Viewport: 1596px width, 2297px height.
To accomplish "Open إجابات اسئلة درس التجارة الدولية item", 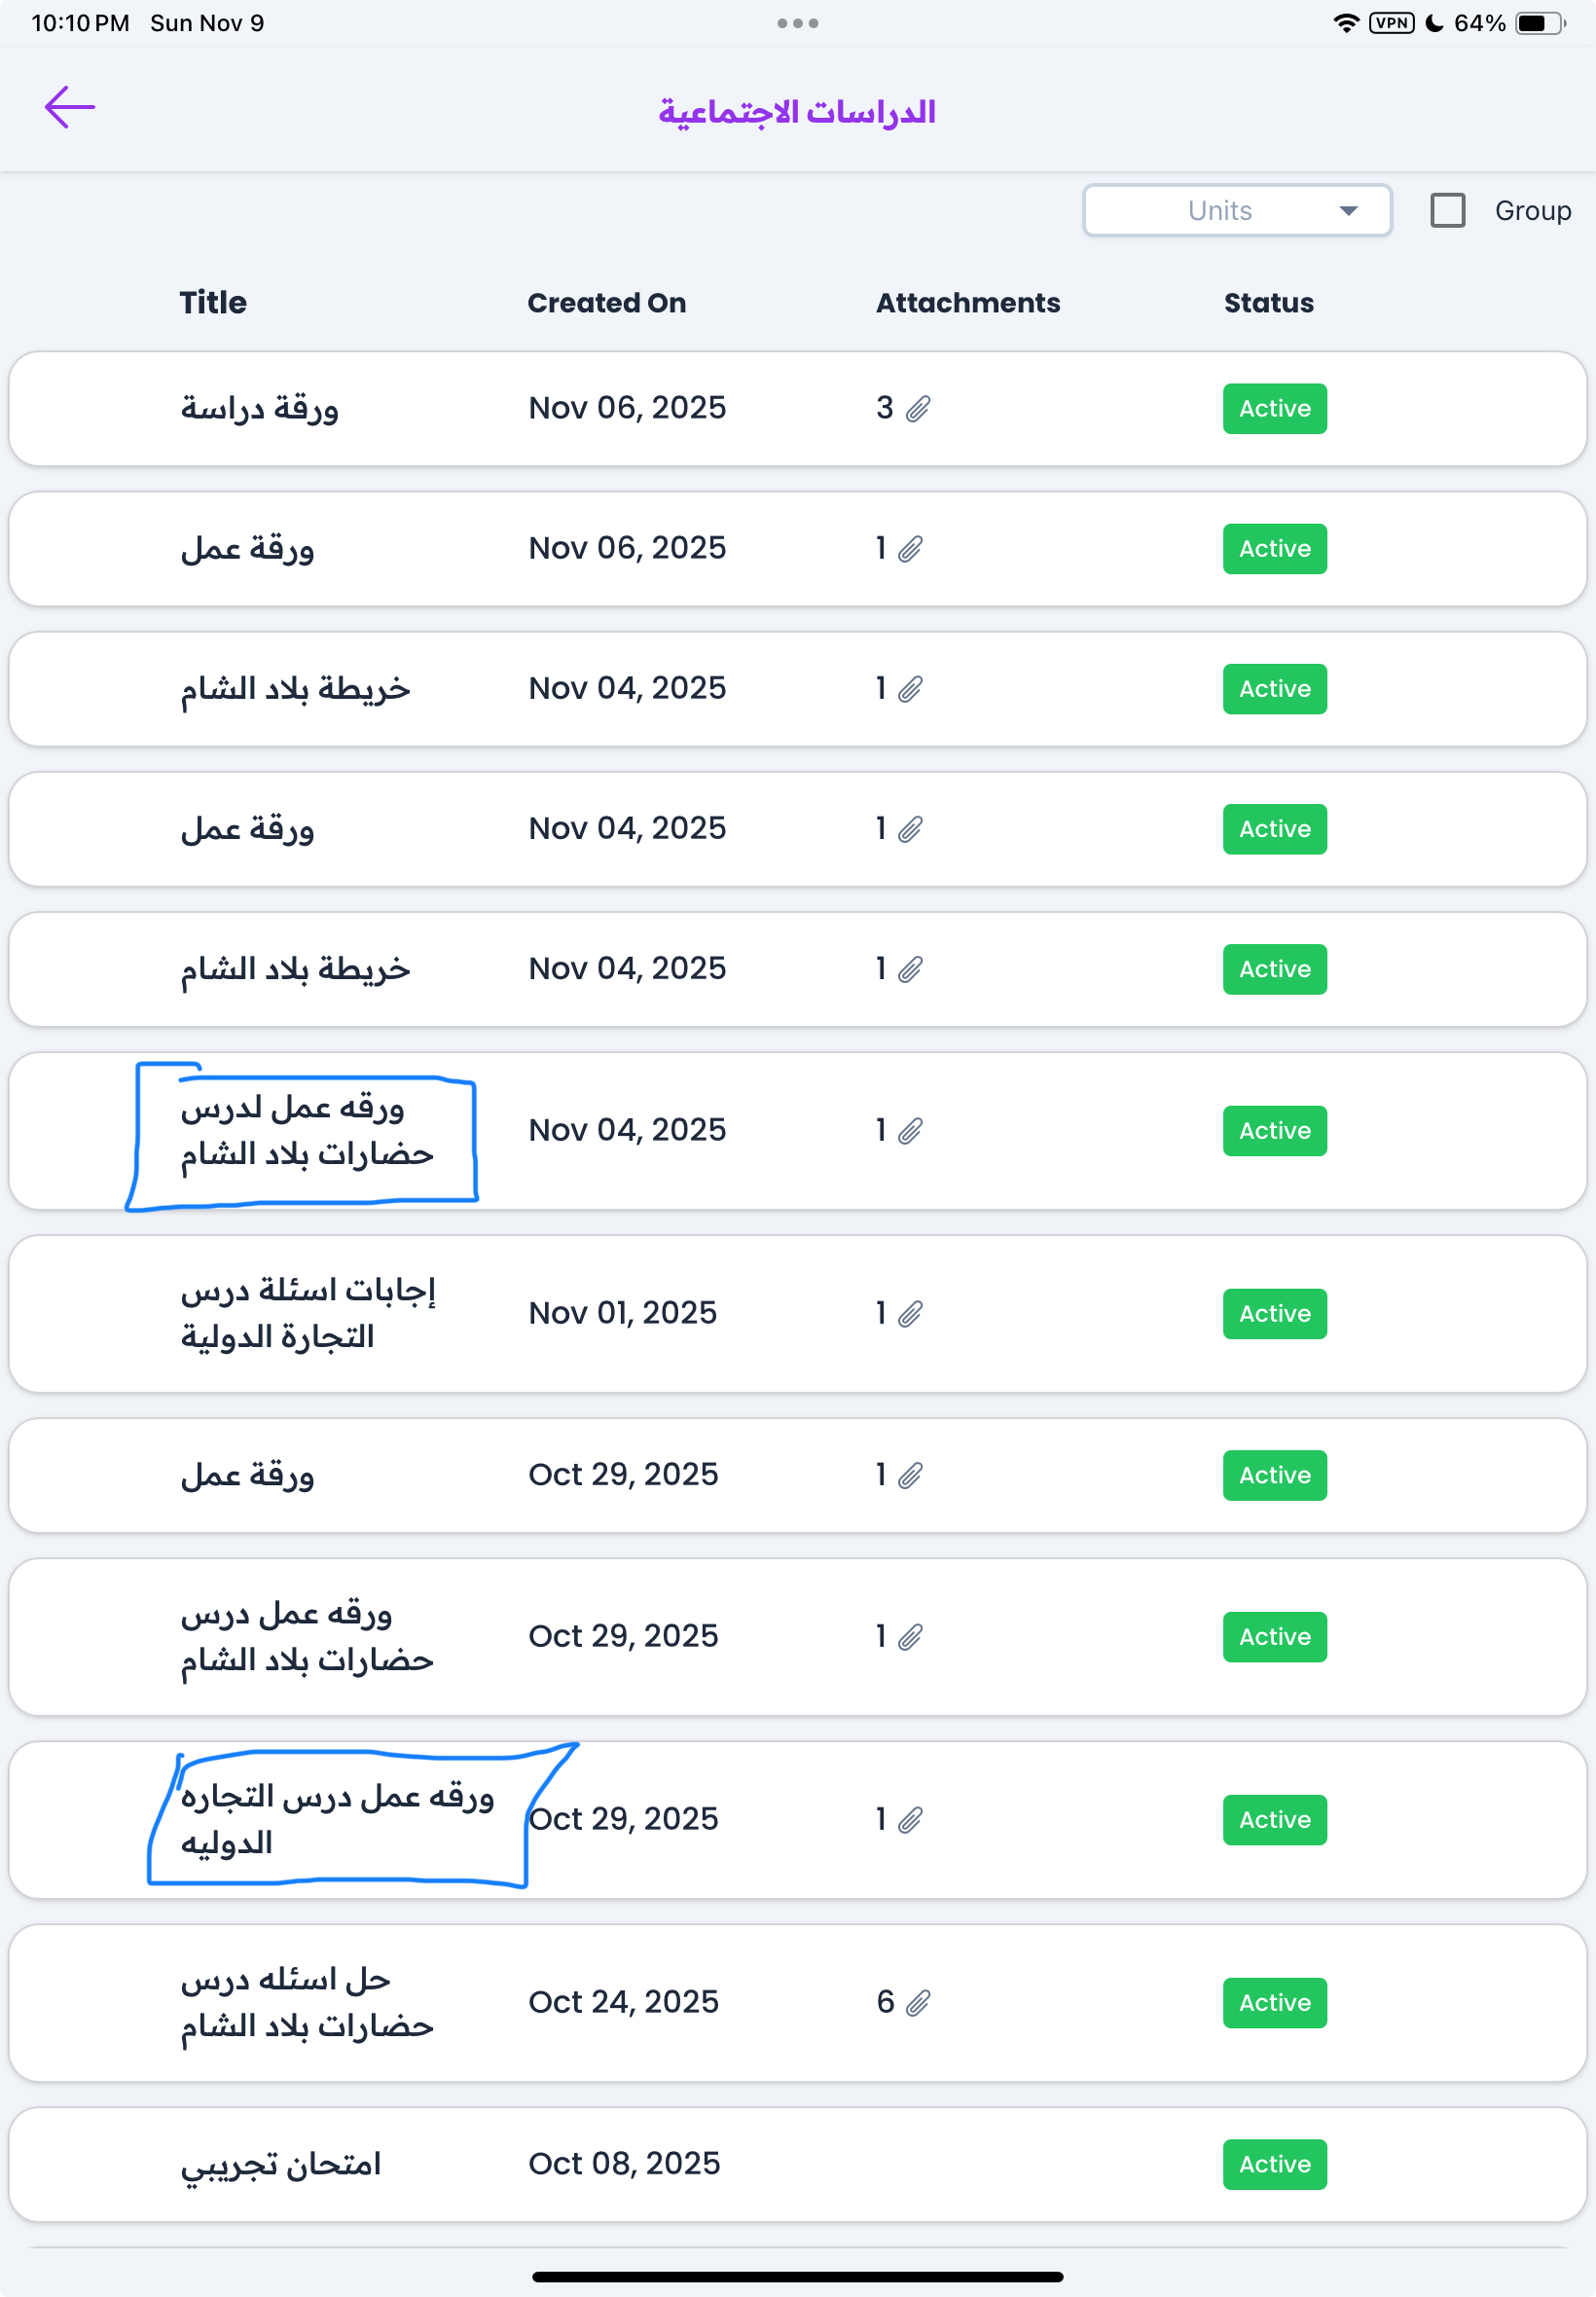I will 308,1313.
